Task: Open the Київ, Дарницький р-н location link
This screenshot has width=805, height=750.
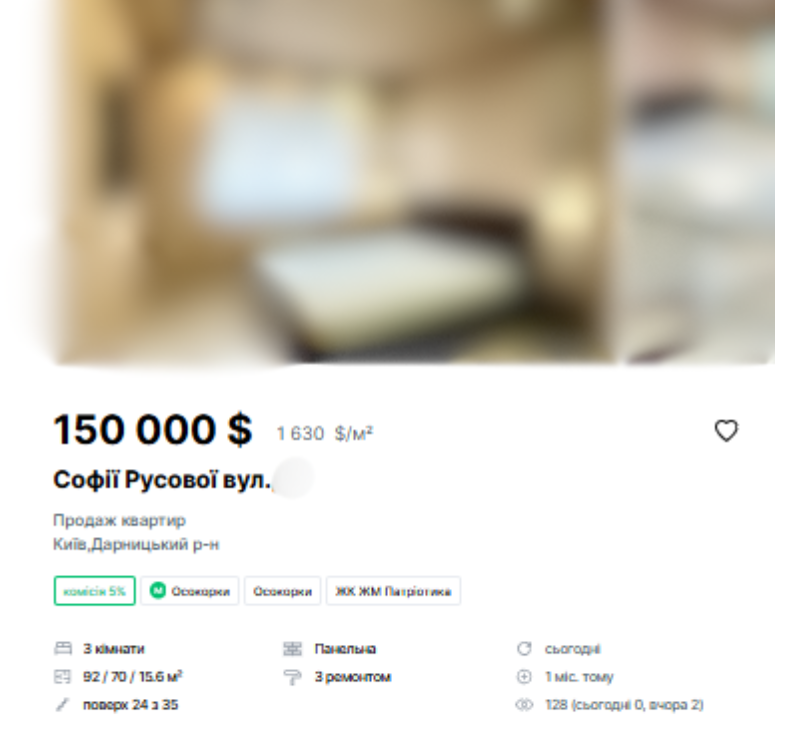Action: 136,544
